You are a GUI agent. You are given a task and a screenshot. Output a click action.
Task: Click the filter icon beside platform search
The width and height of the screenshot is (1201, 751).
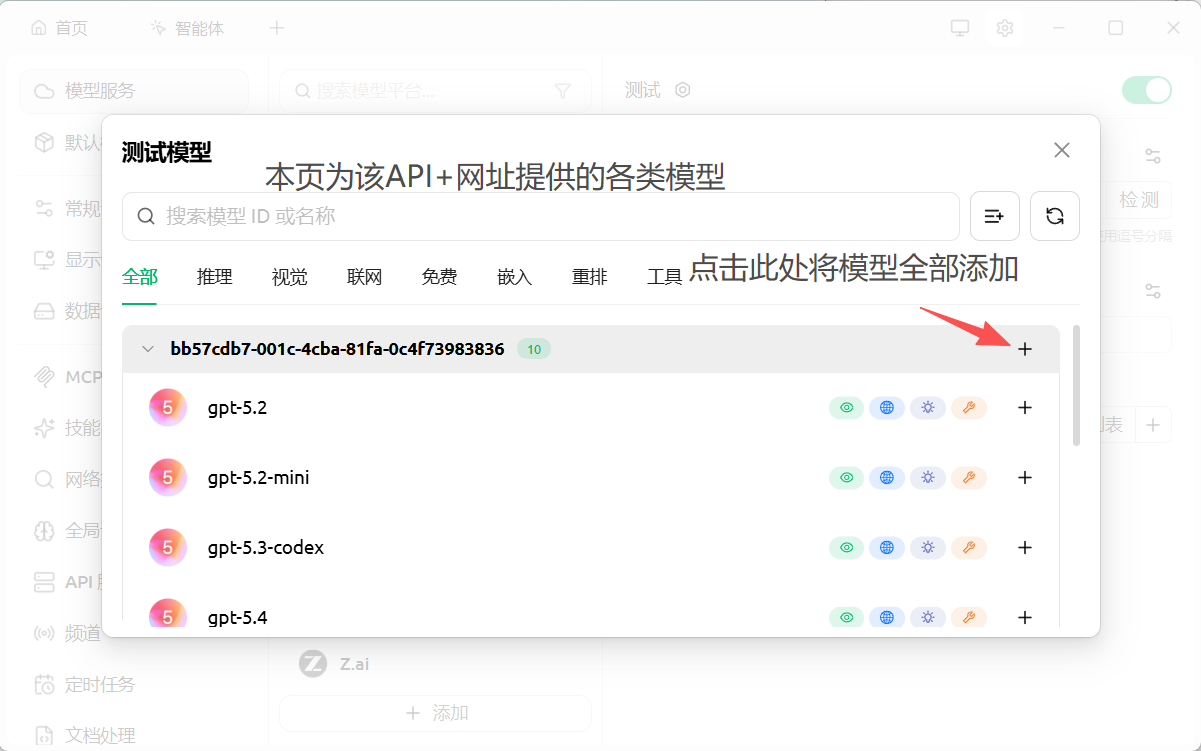562,91
